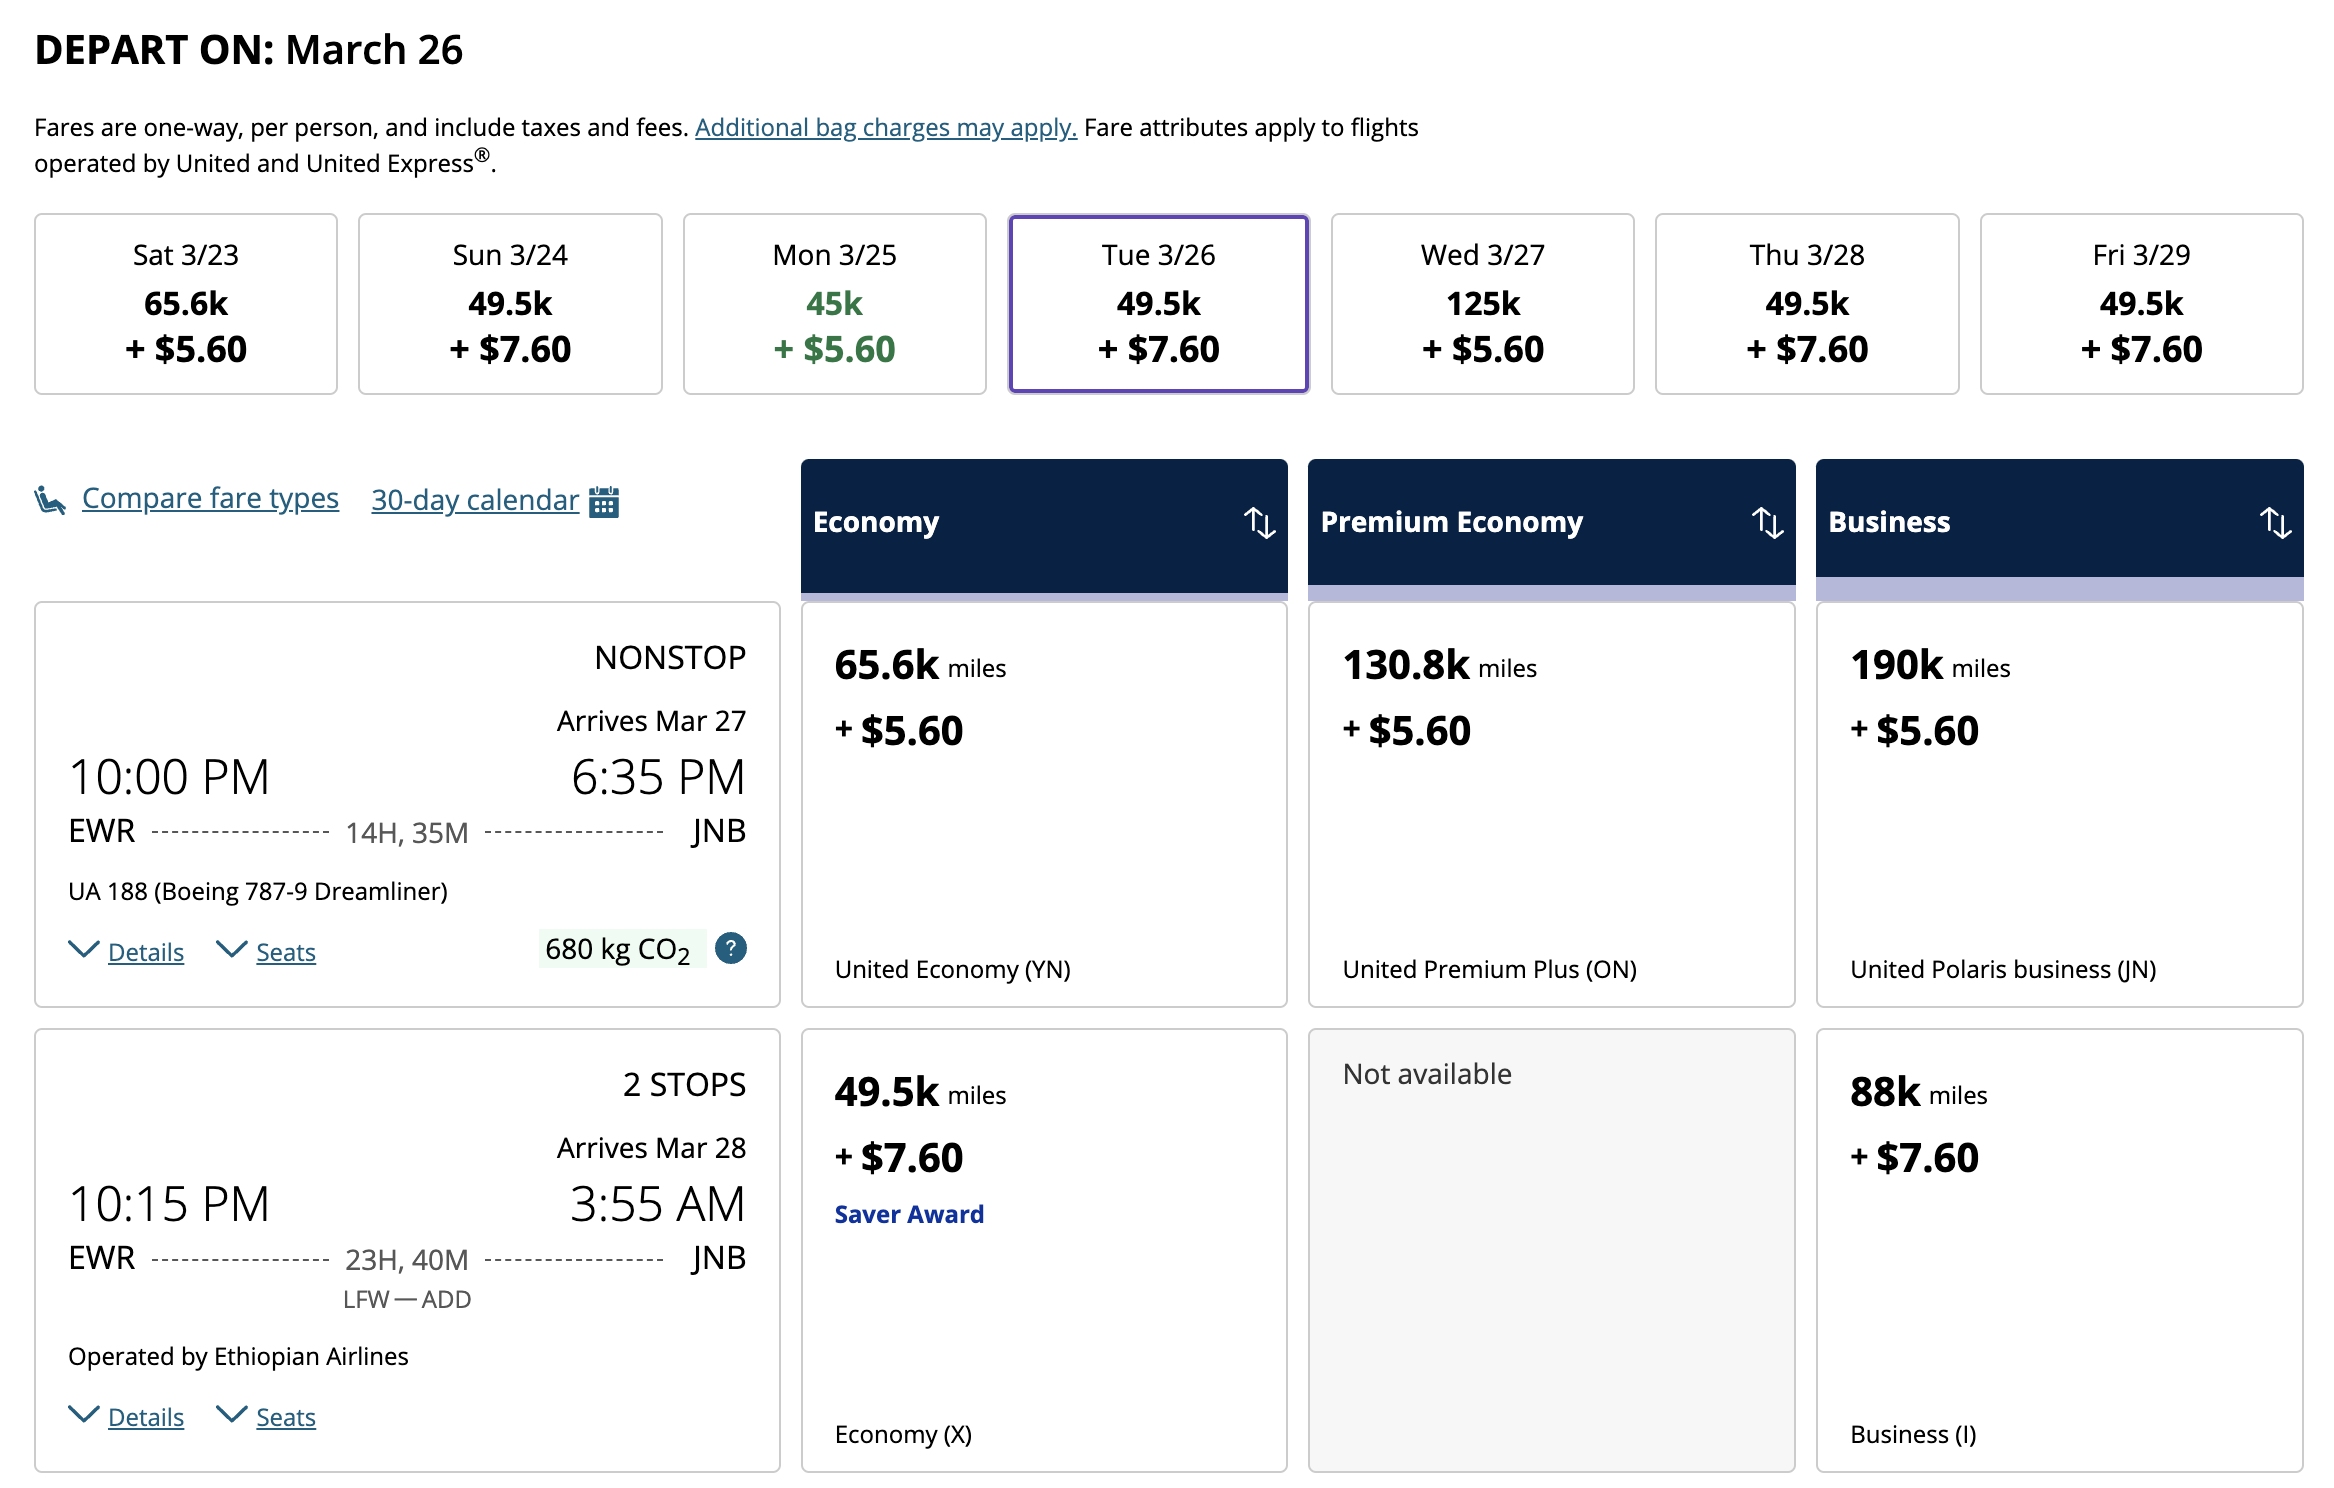Click Arrives Mar 28 text
This screenshot has height=1488, width=2334.
(652, 1148)
